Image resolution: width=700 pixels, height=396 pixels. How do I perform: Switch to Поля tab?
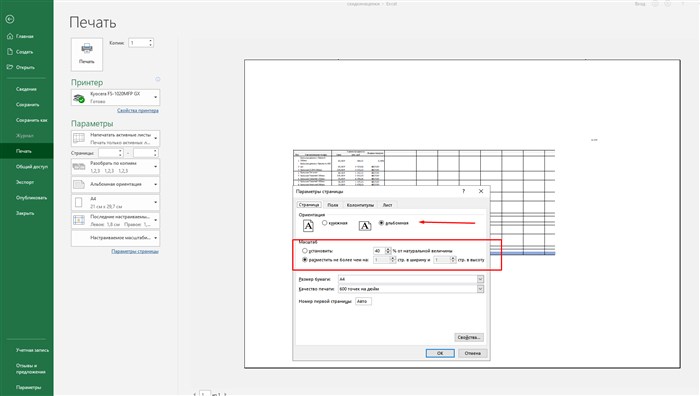click(x=333, y=205)
